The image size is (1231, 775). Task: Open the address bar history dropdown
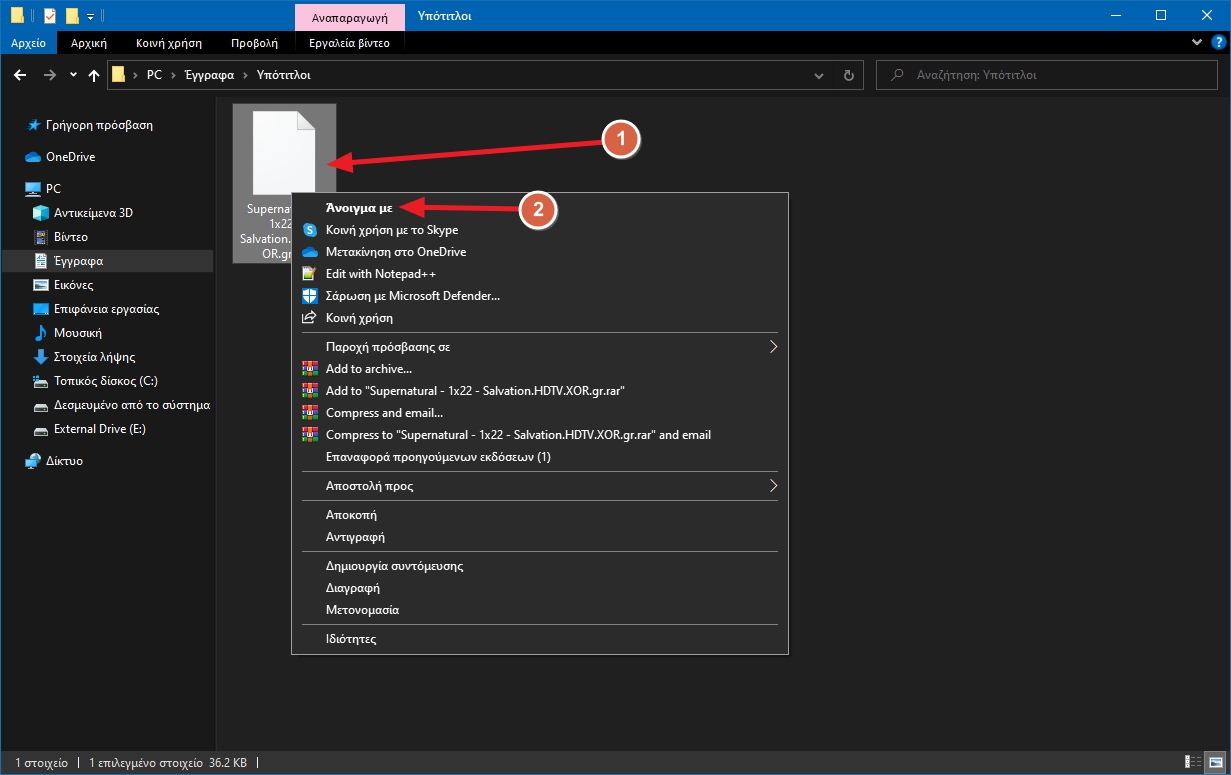click(819, 75)
